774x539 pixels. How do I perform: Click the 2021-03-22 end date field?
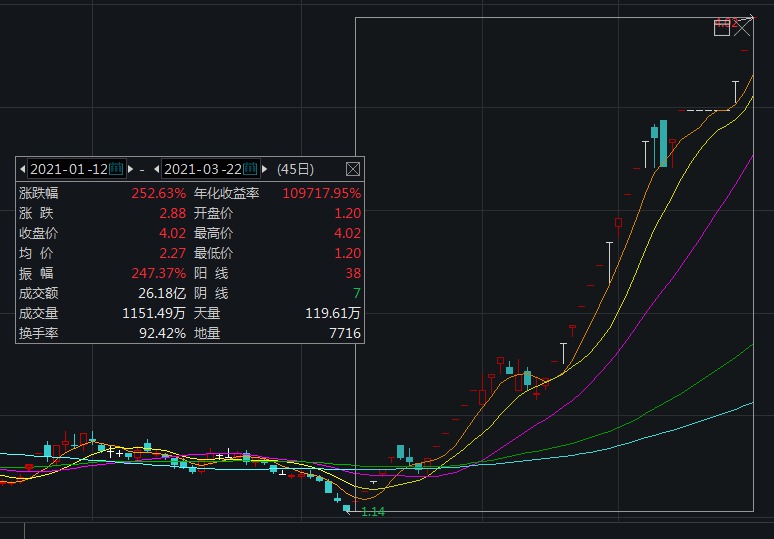[x=202, y=169]
